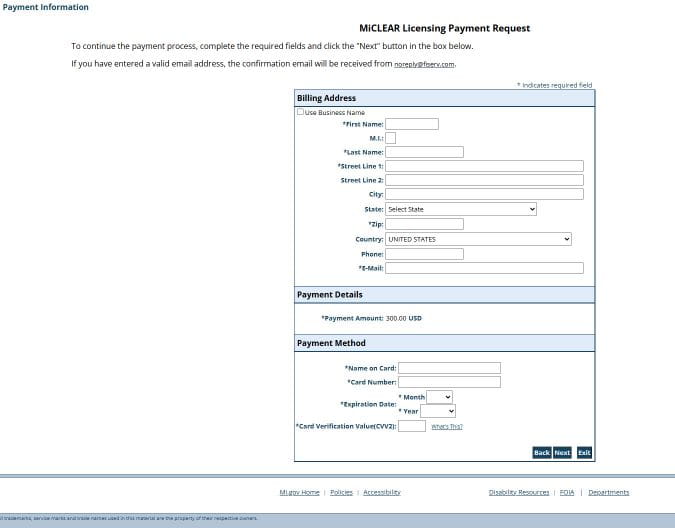Open the expiration Year dropdown
Screen dimensions: 675x528
point(438,411)
